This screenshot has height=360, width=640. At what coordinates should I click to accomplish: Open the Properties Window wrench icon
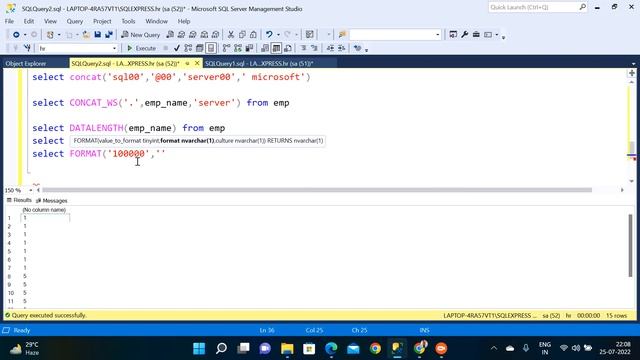(x=464, y=35)
